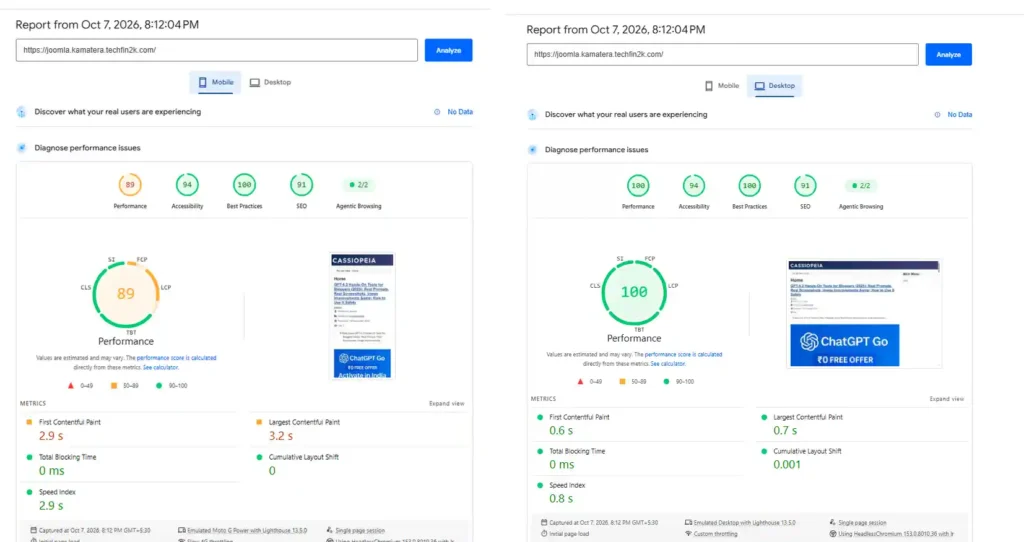Image resolution: width=1024 pixels, height=542 pixels.
Task: Click the No Data info icon in the left report
Action: coord(437,112)
